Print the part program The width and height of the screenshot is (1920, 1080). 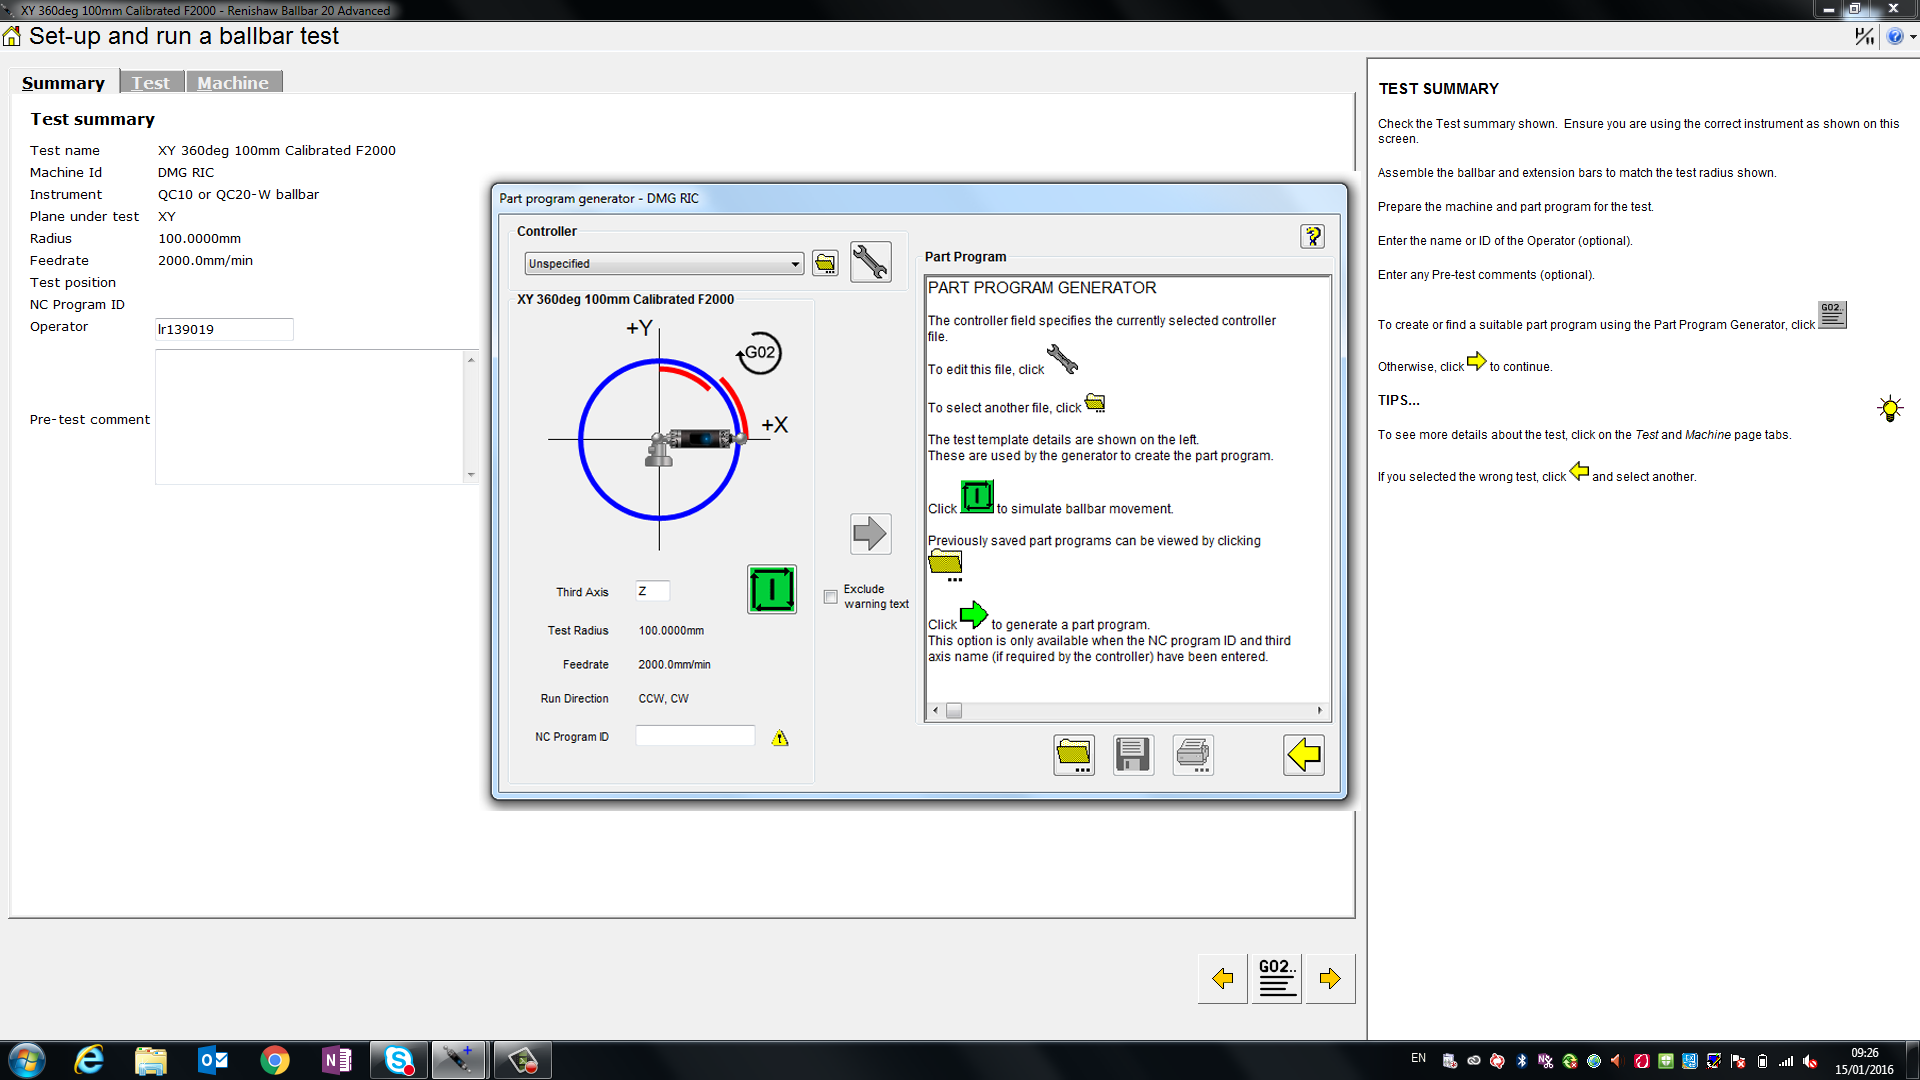pyautogui.click(x=1193, y=755)
